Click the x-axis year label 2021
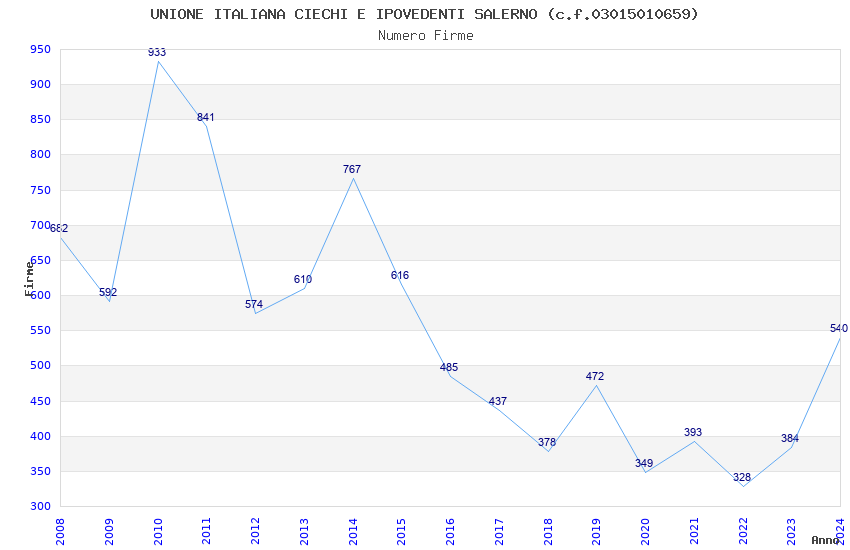The image size is (850, 550). pos(694,531)
